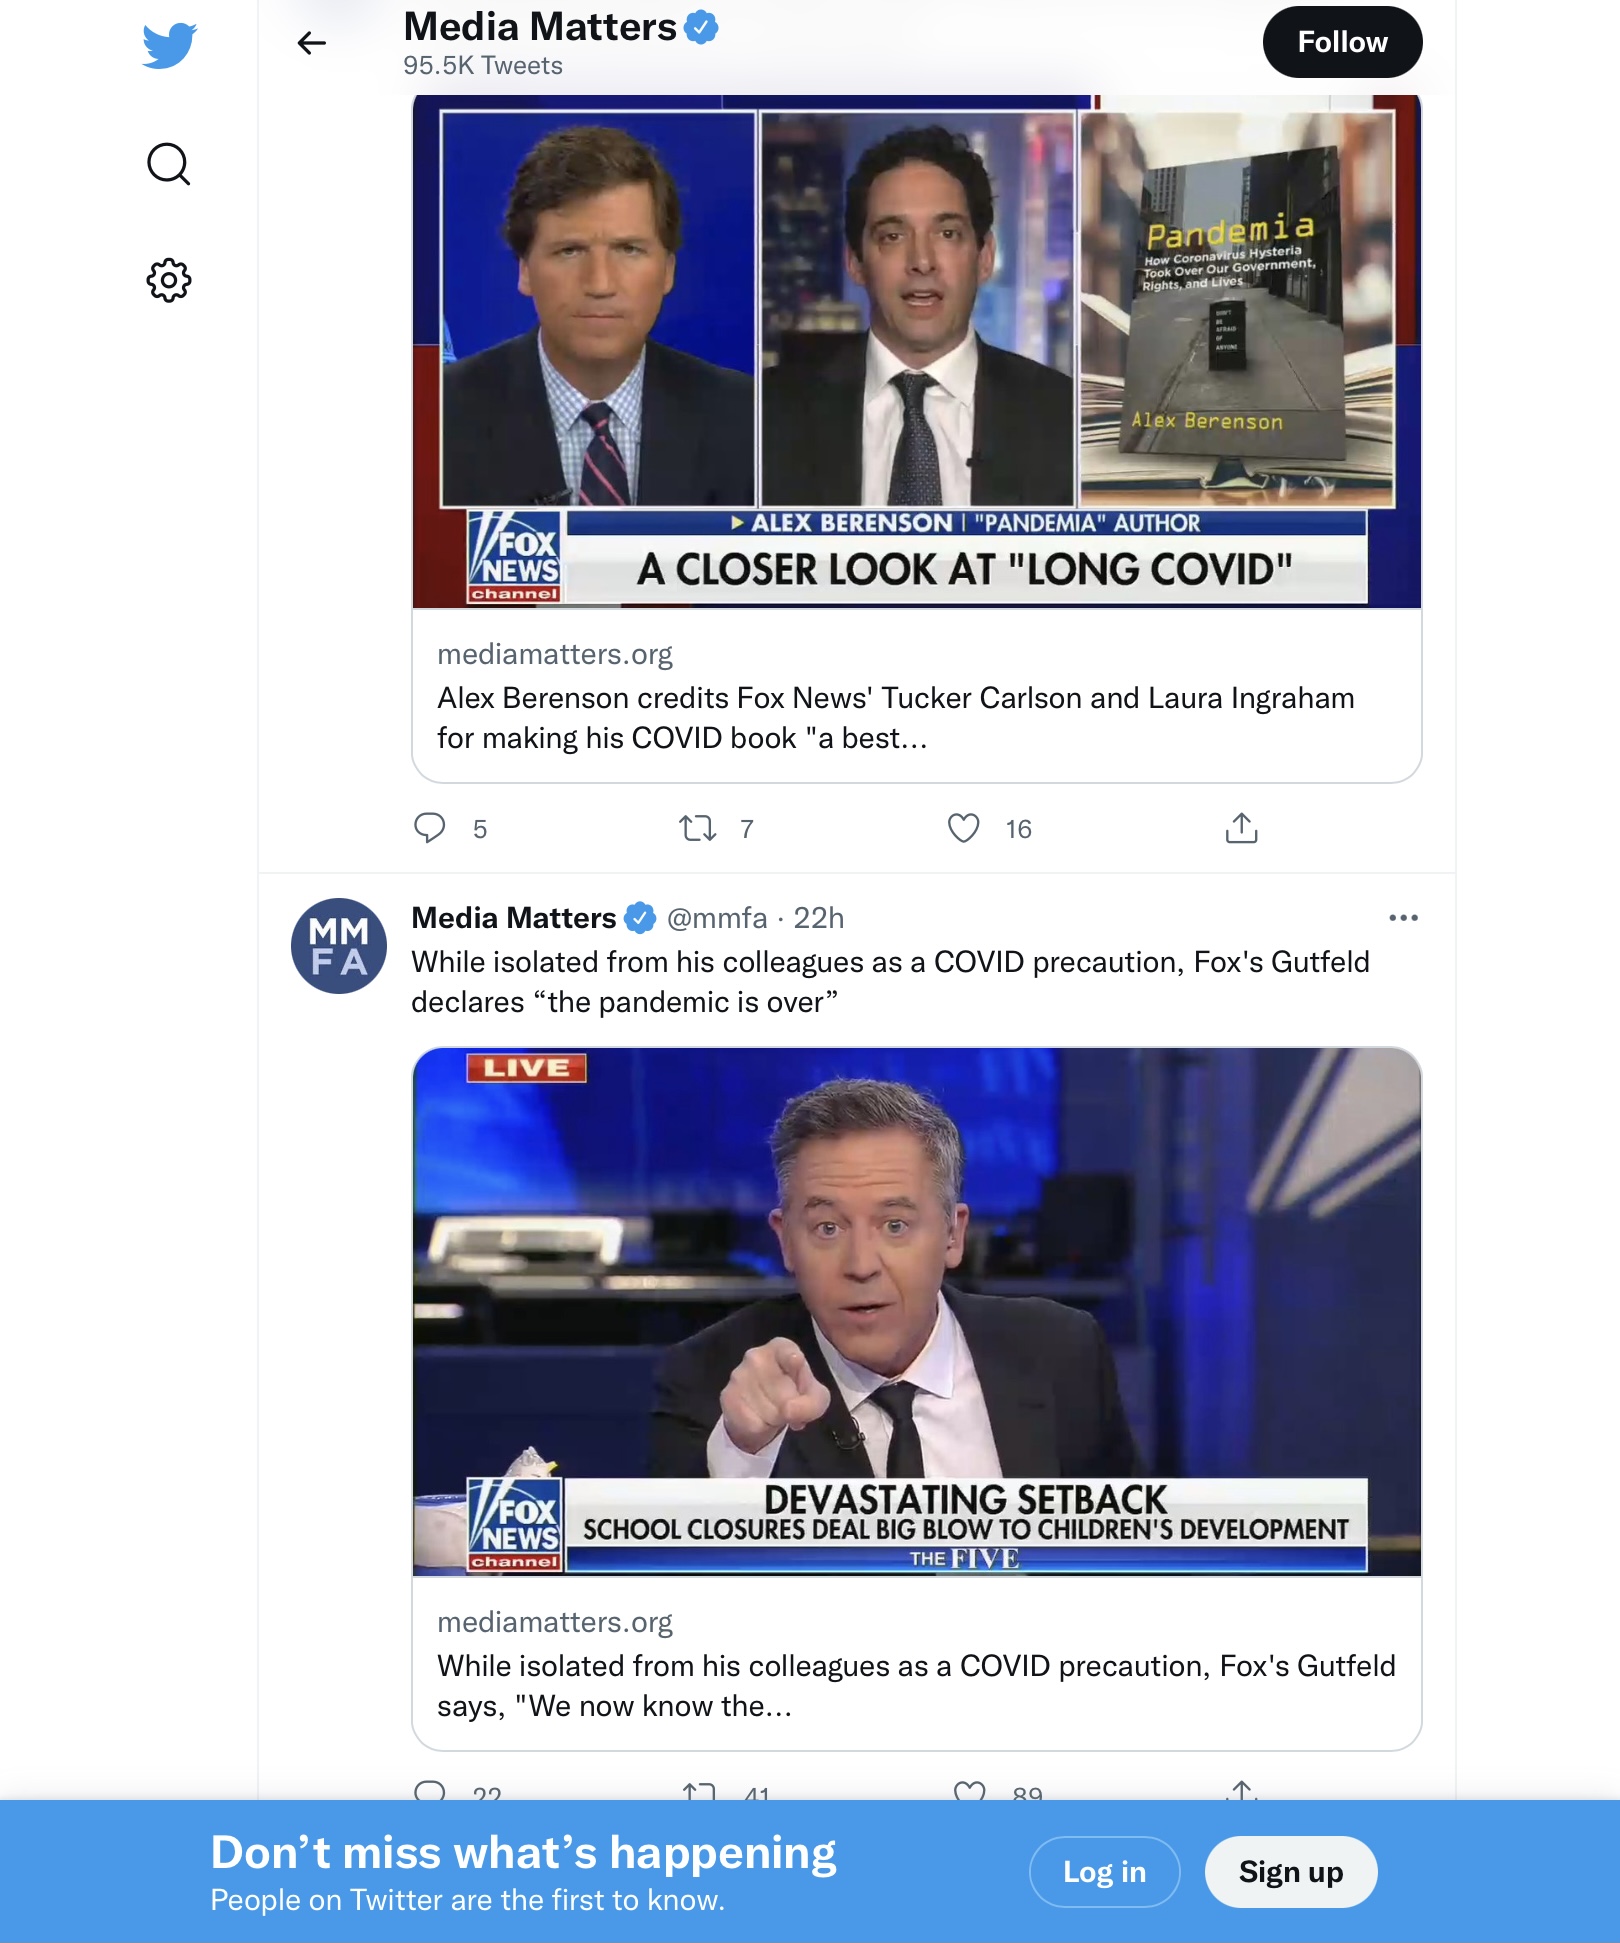This screenshot has width=1620, height=1943.
Task: Open the @mmfa handle link
Action: [x=717, y=918]
